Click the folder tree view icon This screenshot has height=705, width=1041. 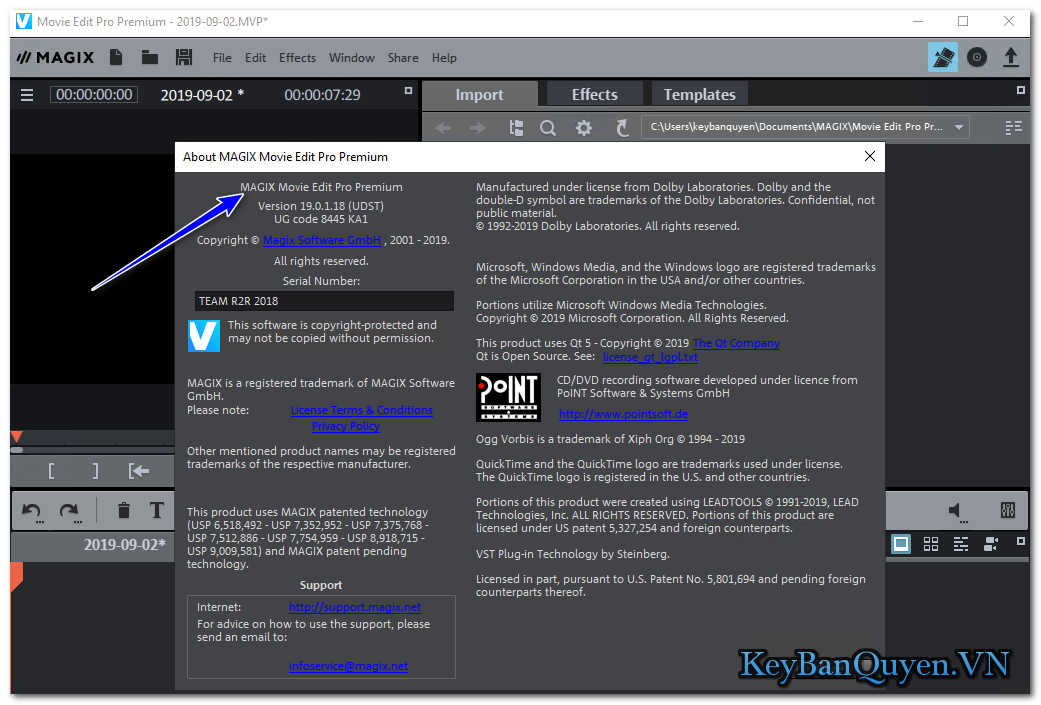516,127
